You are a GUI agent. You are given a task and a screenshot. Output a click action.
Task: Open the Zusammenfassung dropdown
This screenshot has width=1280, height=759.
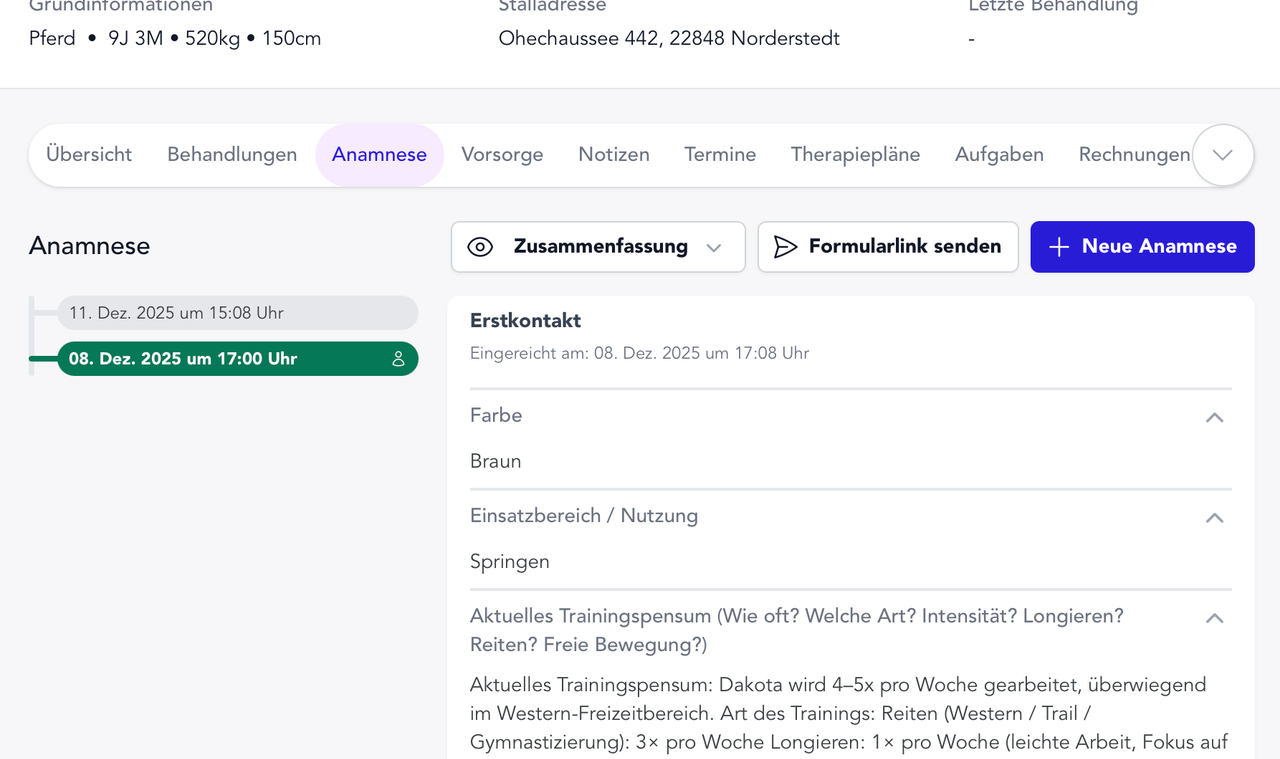pos(598,247)
